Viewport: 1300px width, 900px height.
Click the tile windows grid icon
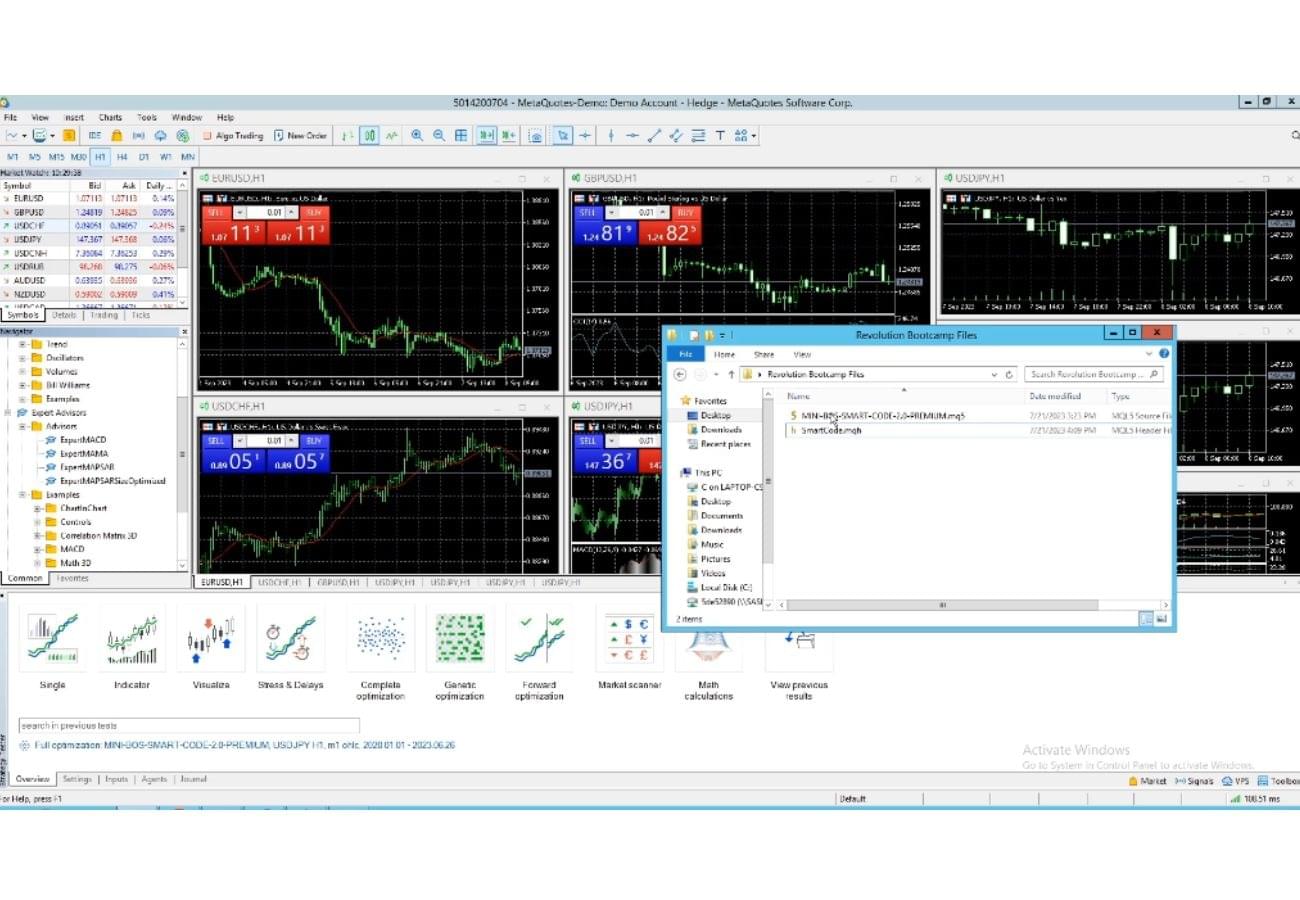(461, 136)
